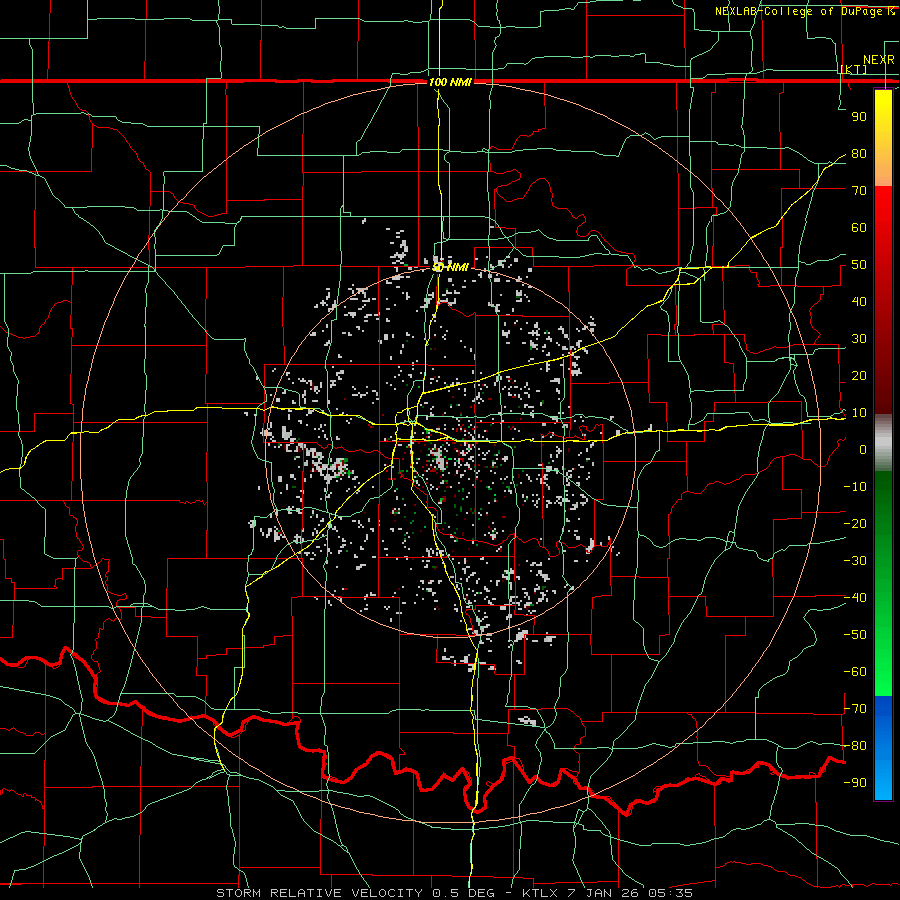This screenshot has width=900, height=900.
Task: Click the -30 scale value
Action: tap(855, 561)
